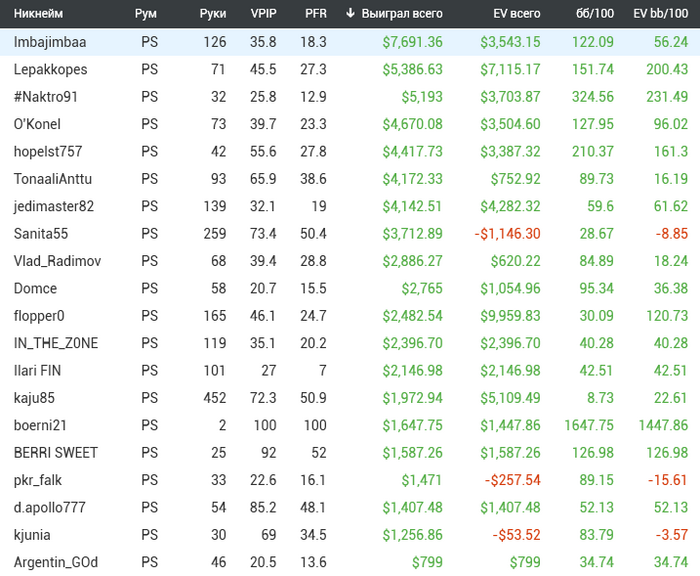Screen dimensions: 700x576
Task: Click VPIP value 85.2
Action: point(263,507)
